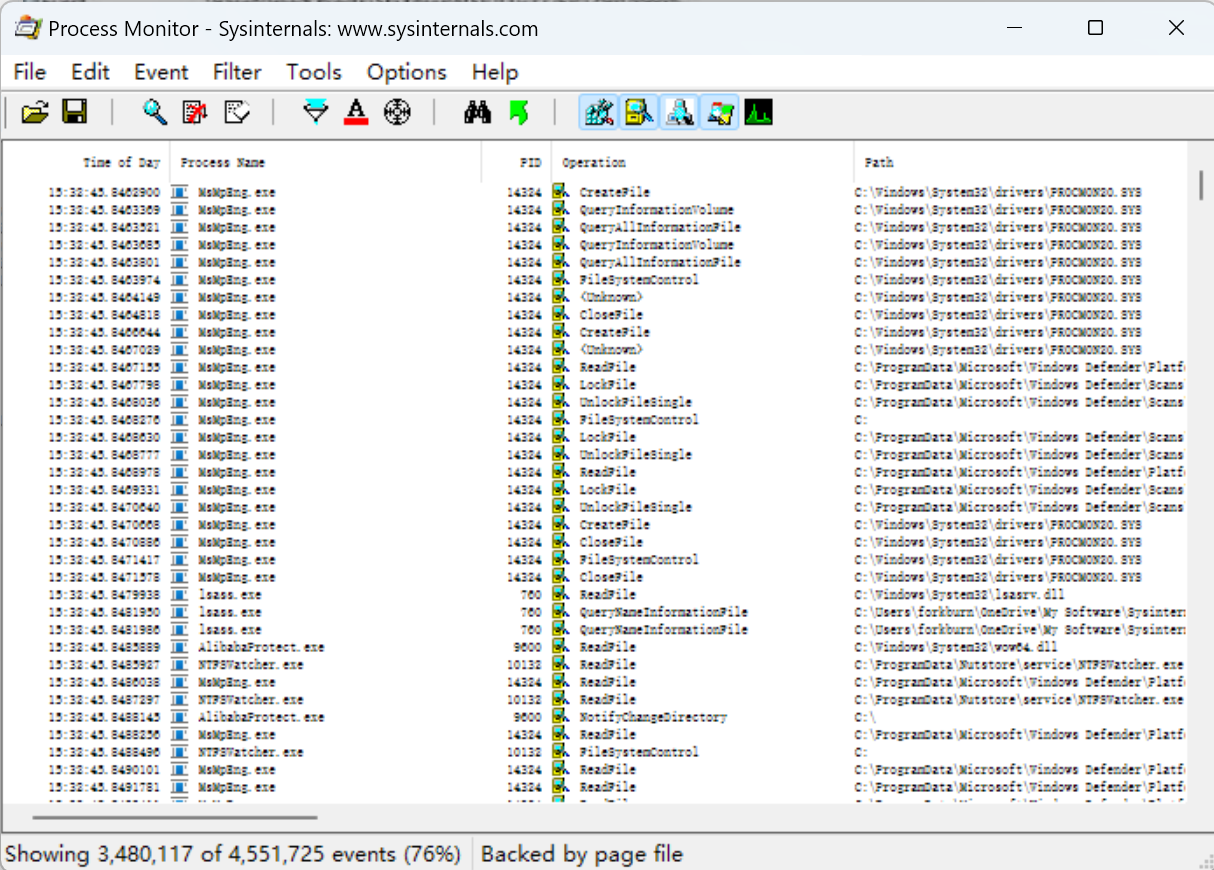Toggle event capture with the magnifier icon
Image resolution: width=1214 pixels, height=870 pixels.
point(154,112)
